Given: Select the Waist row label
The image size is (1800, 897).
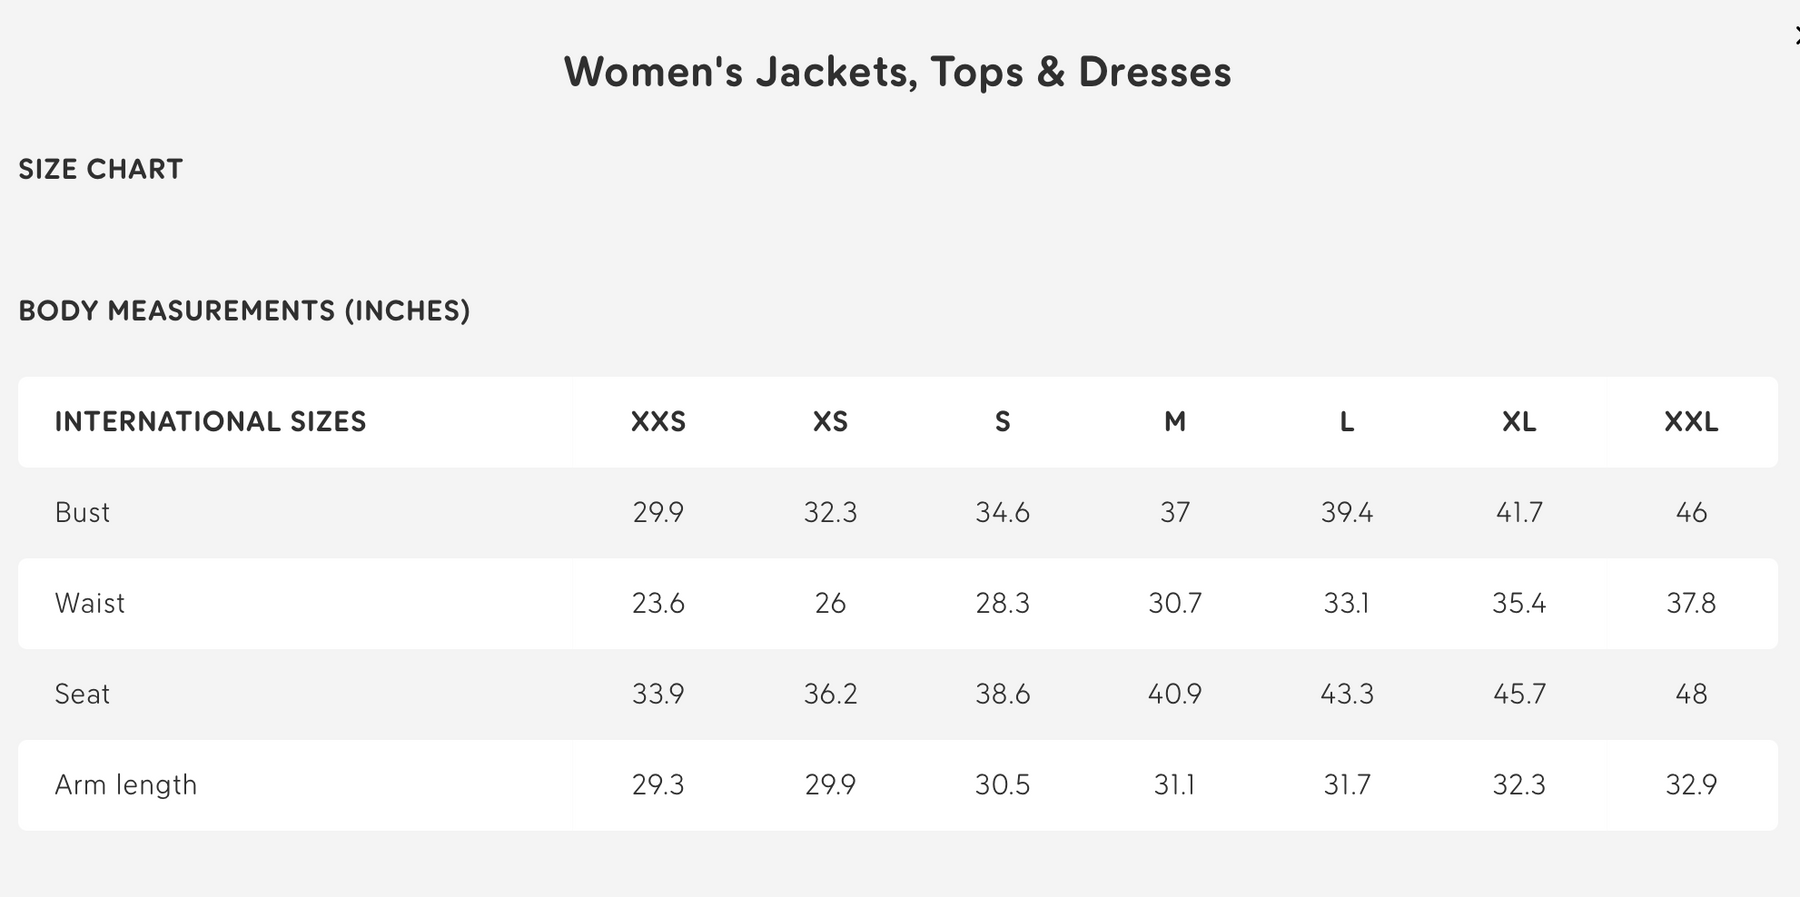Looking at the screenshot, I should tap(90, 604).
